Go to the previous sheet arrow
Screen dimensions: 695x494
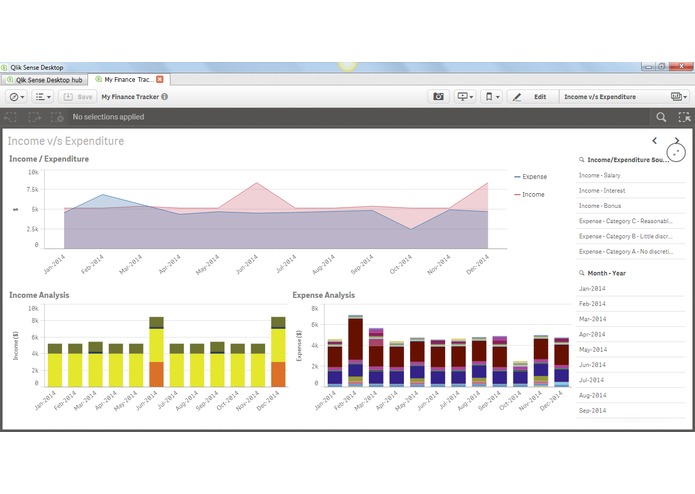tap(655, 140)
